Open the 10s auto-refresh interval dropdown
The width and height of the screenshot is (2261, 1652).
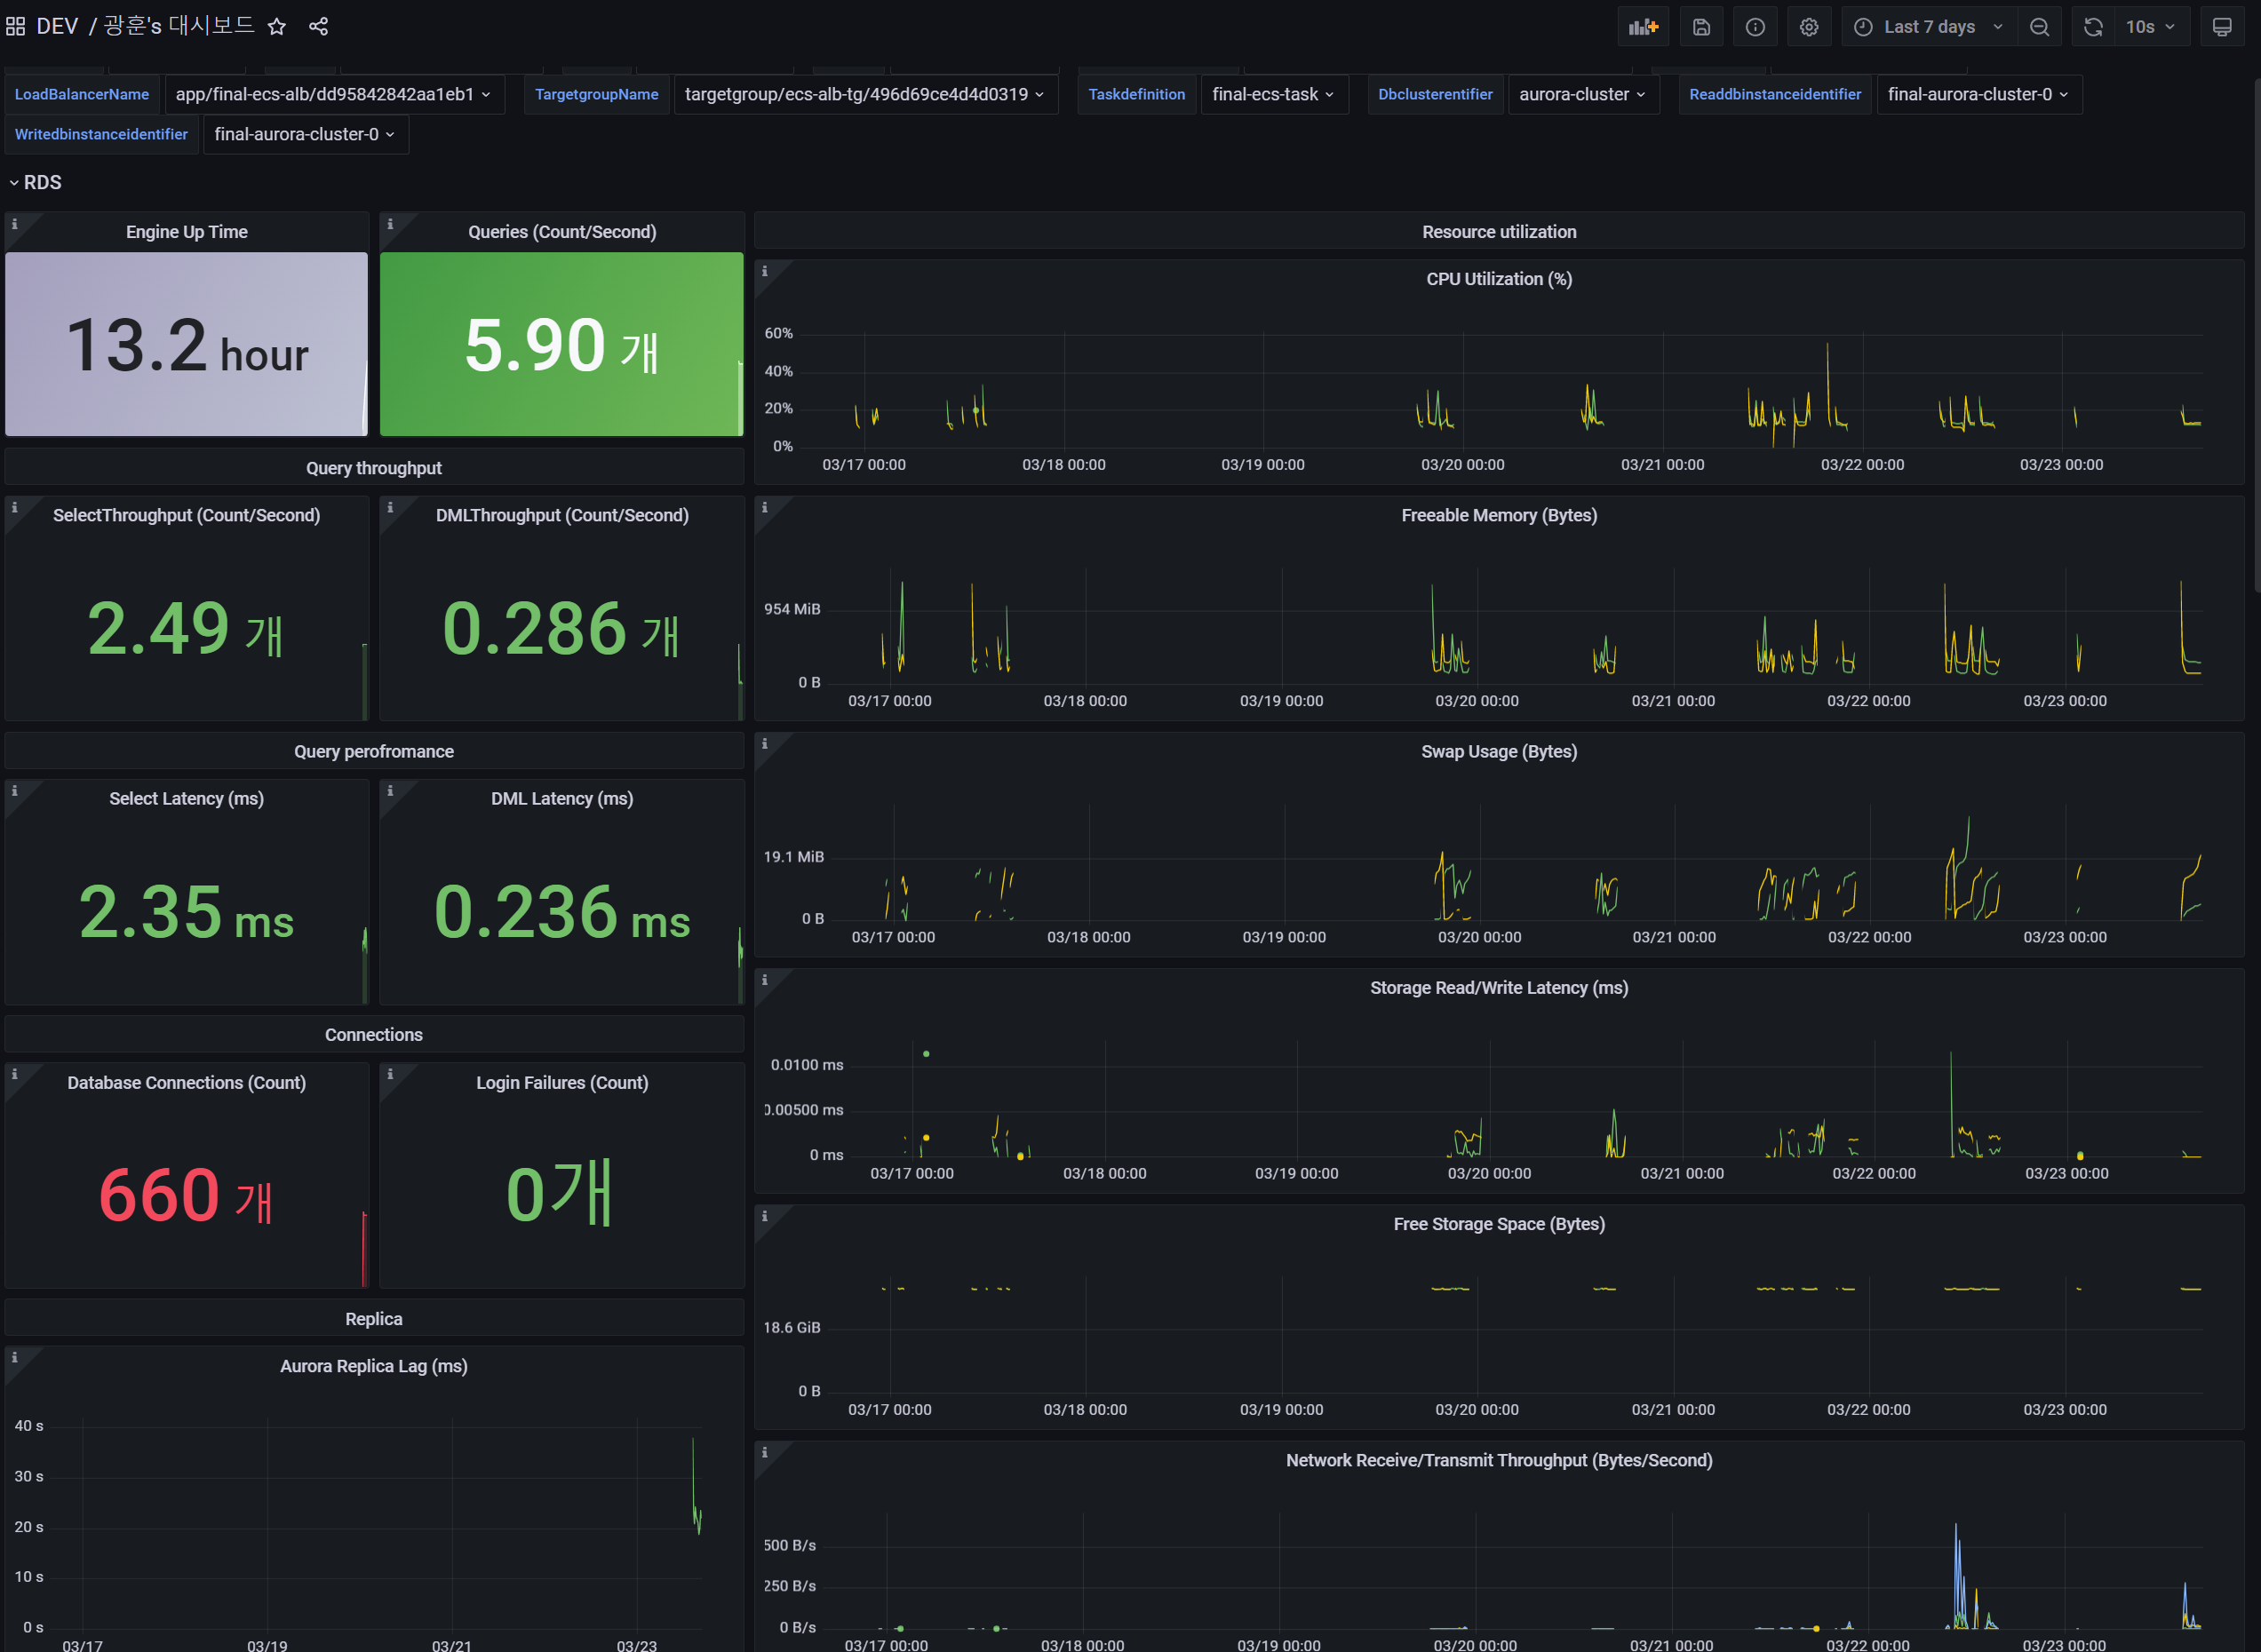2150,26
